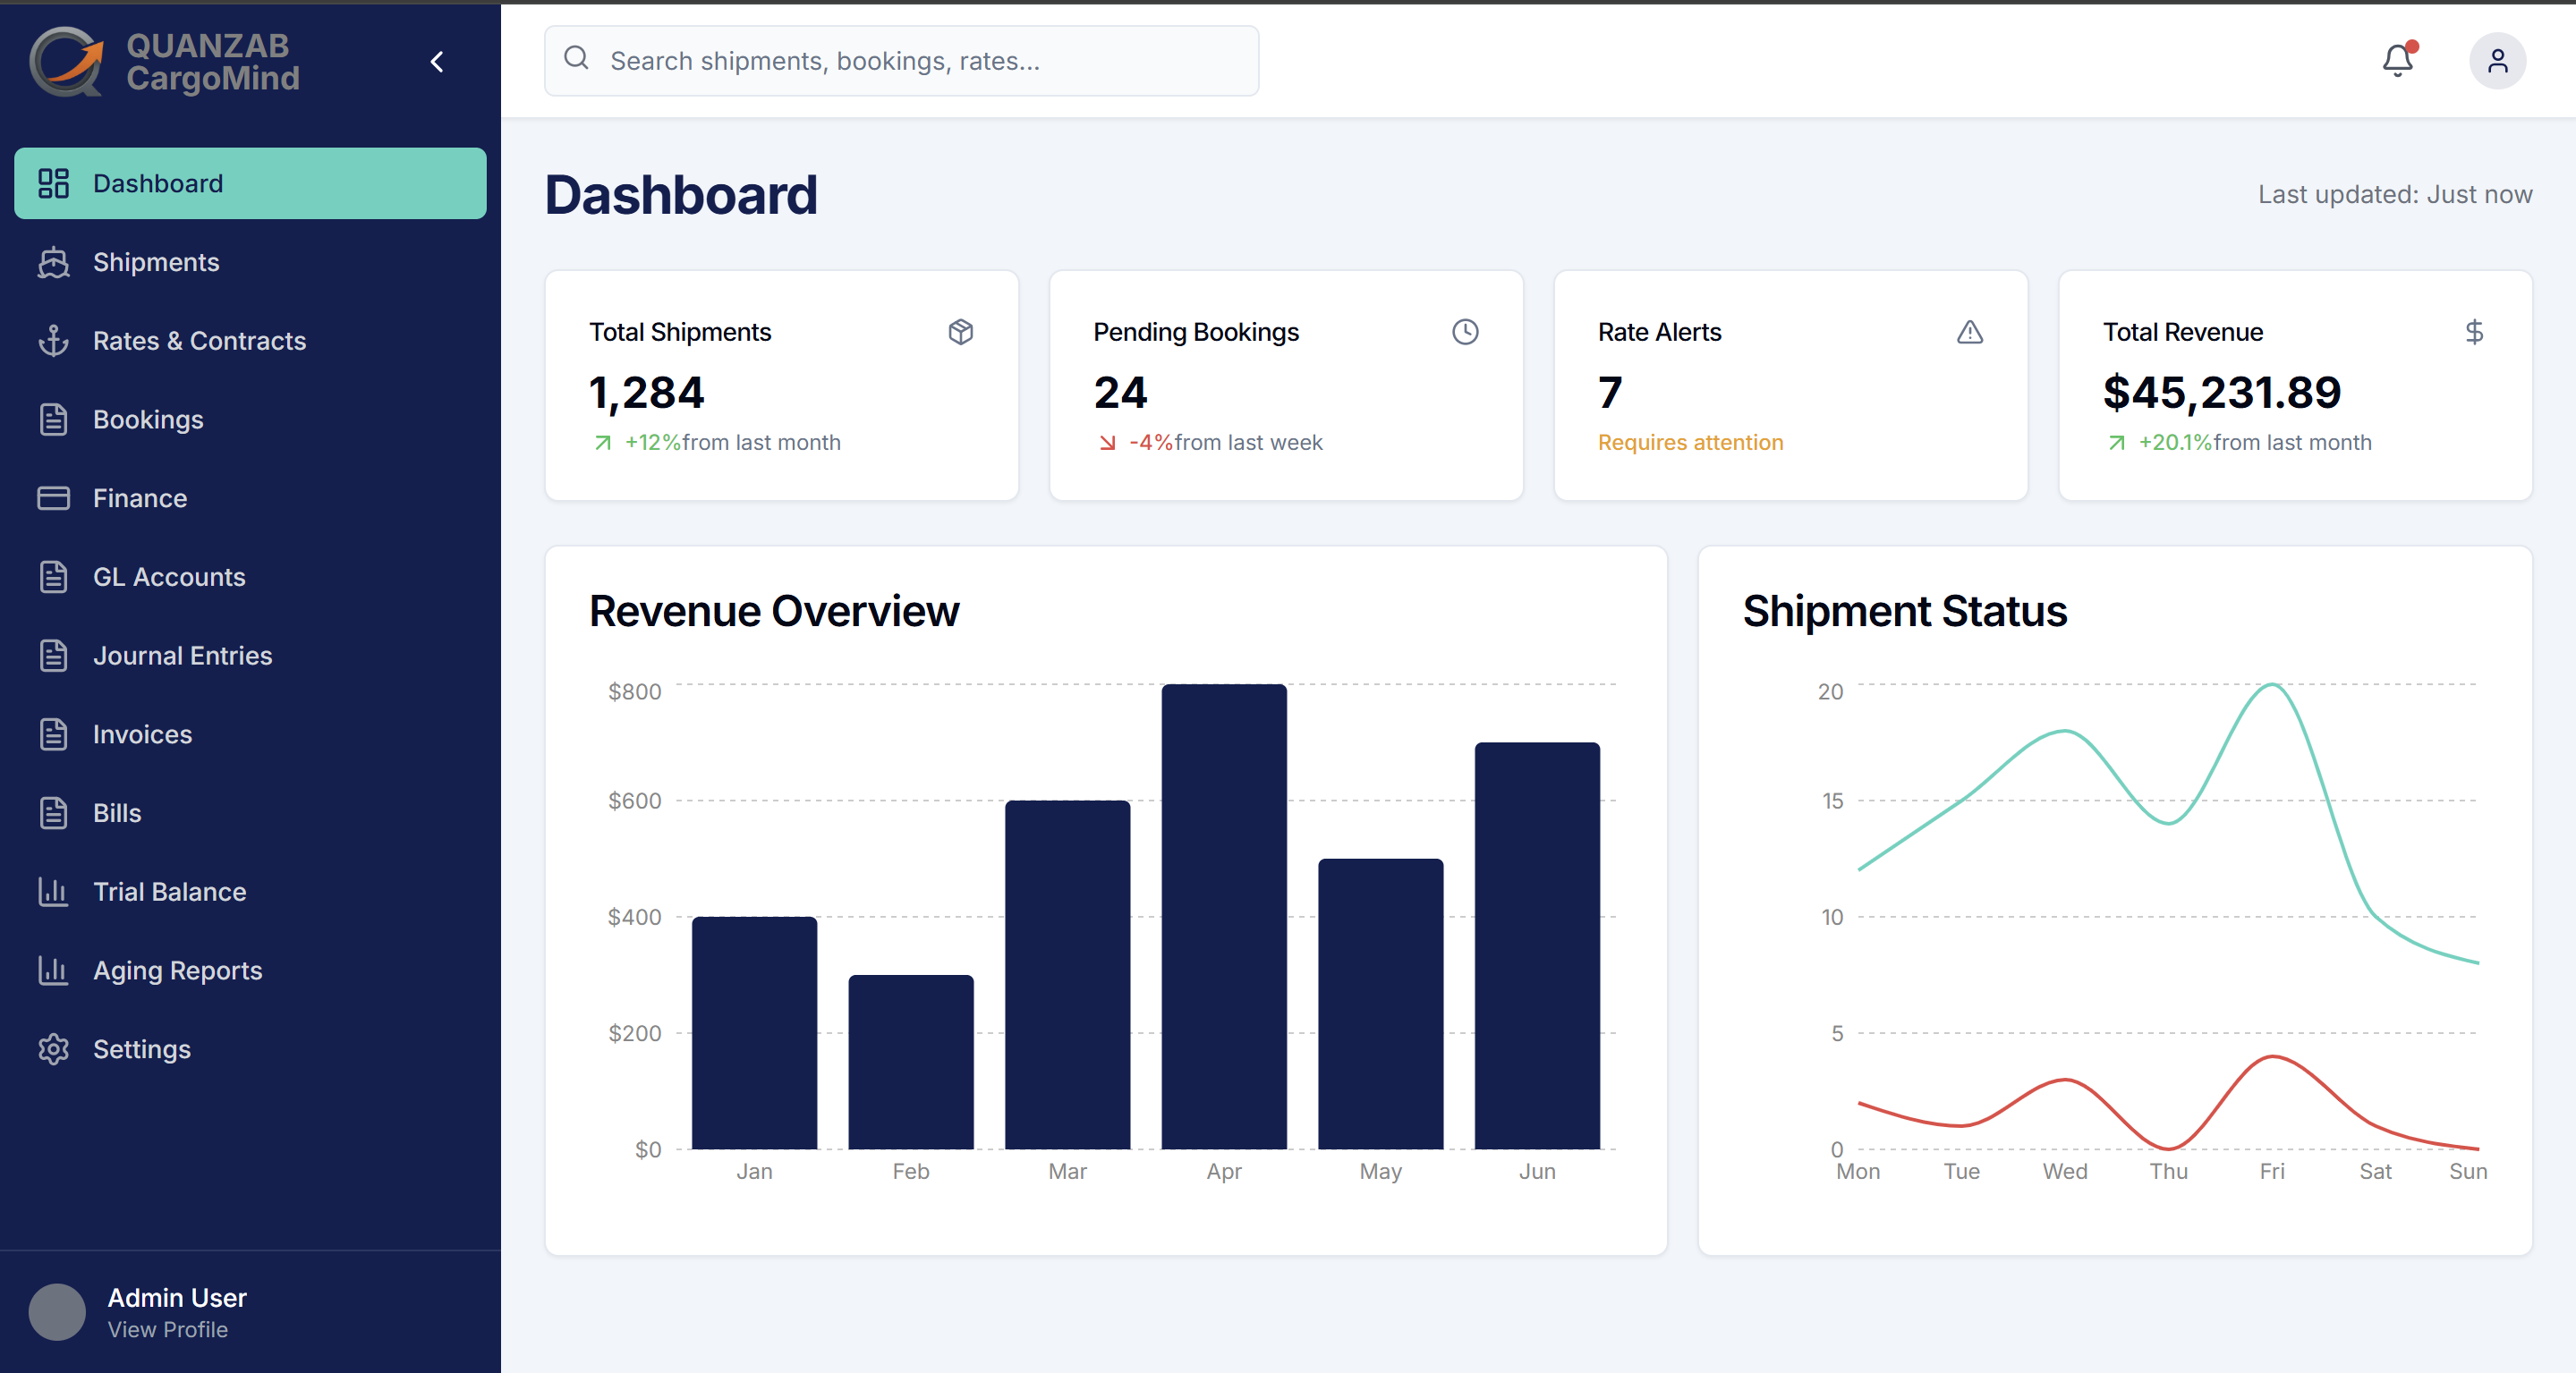The width and height of the screenshot is (2576, 1373).
Task: Click the View Profile link
Action: [x=168, y=1330]
